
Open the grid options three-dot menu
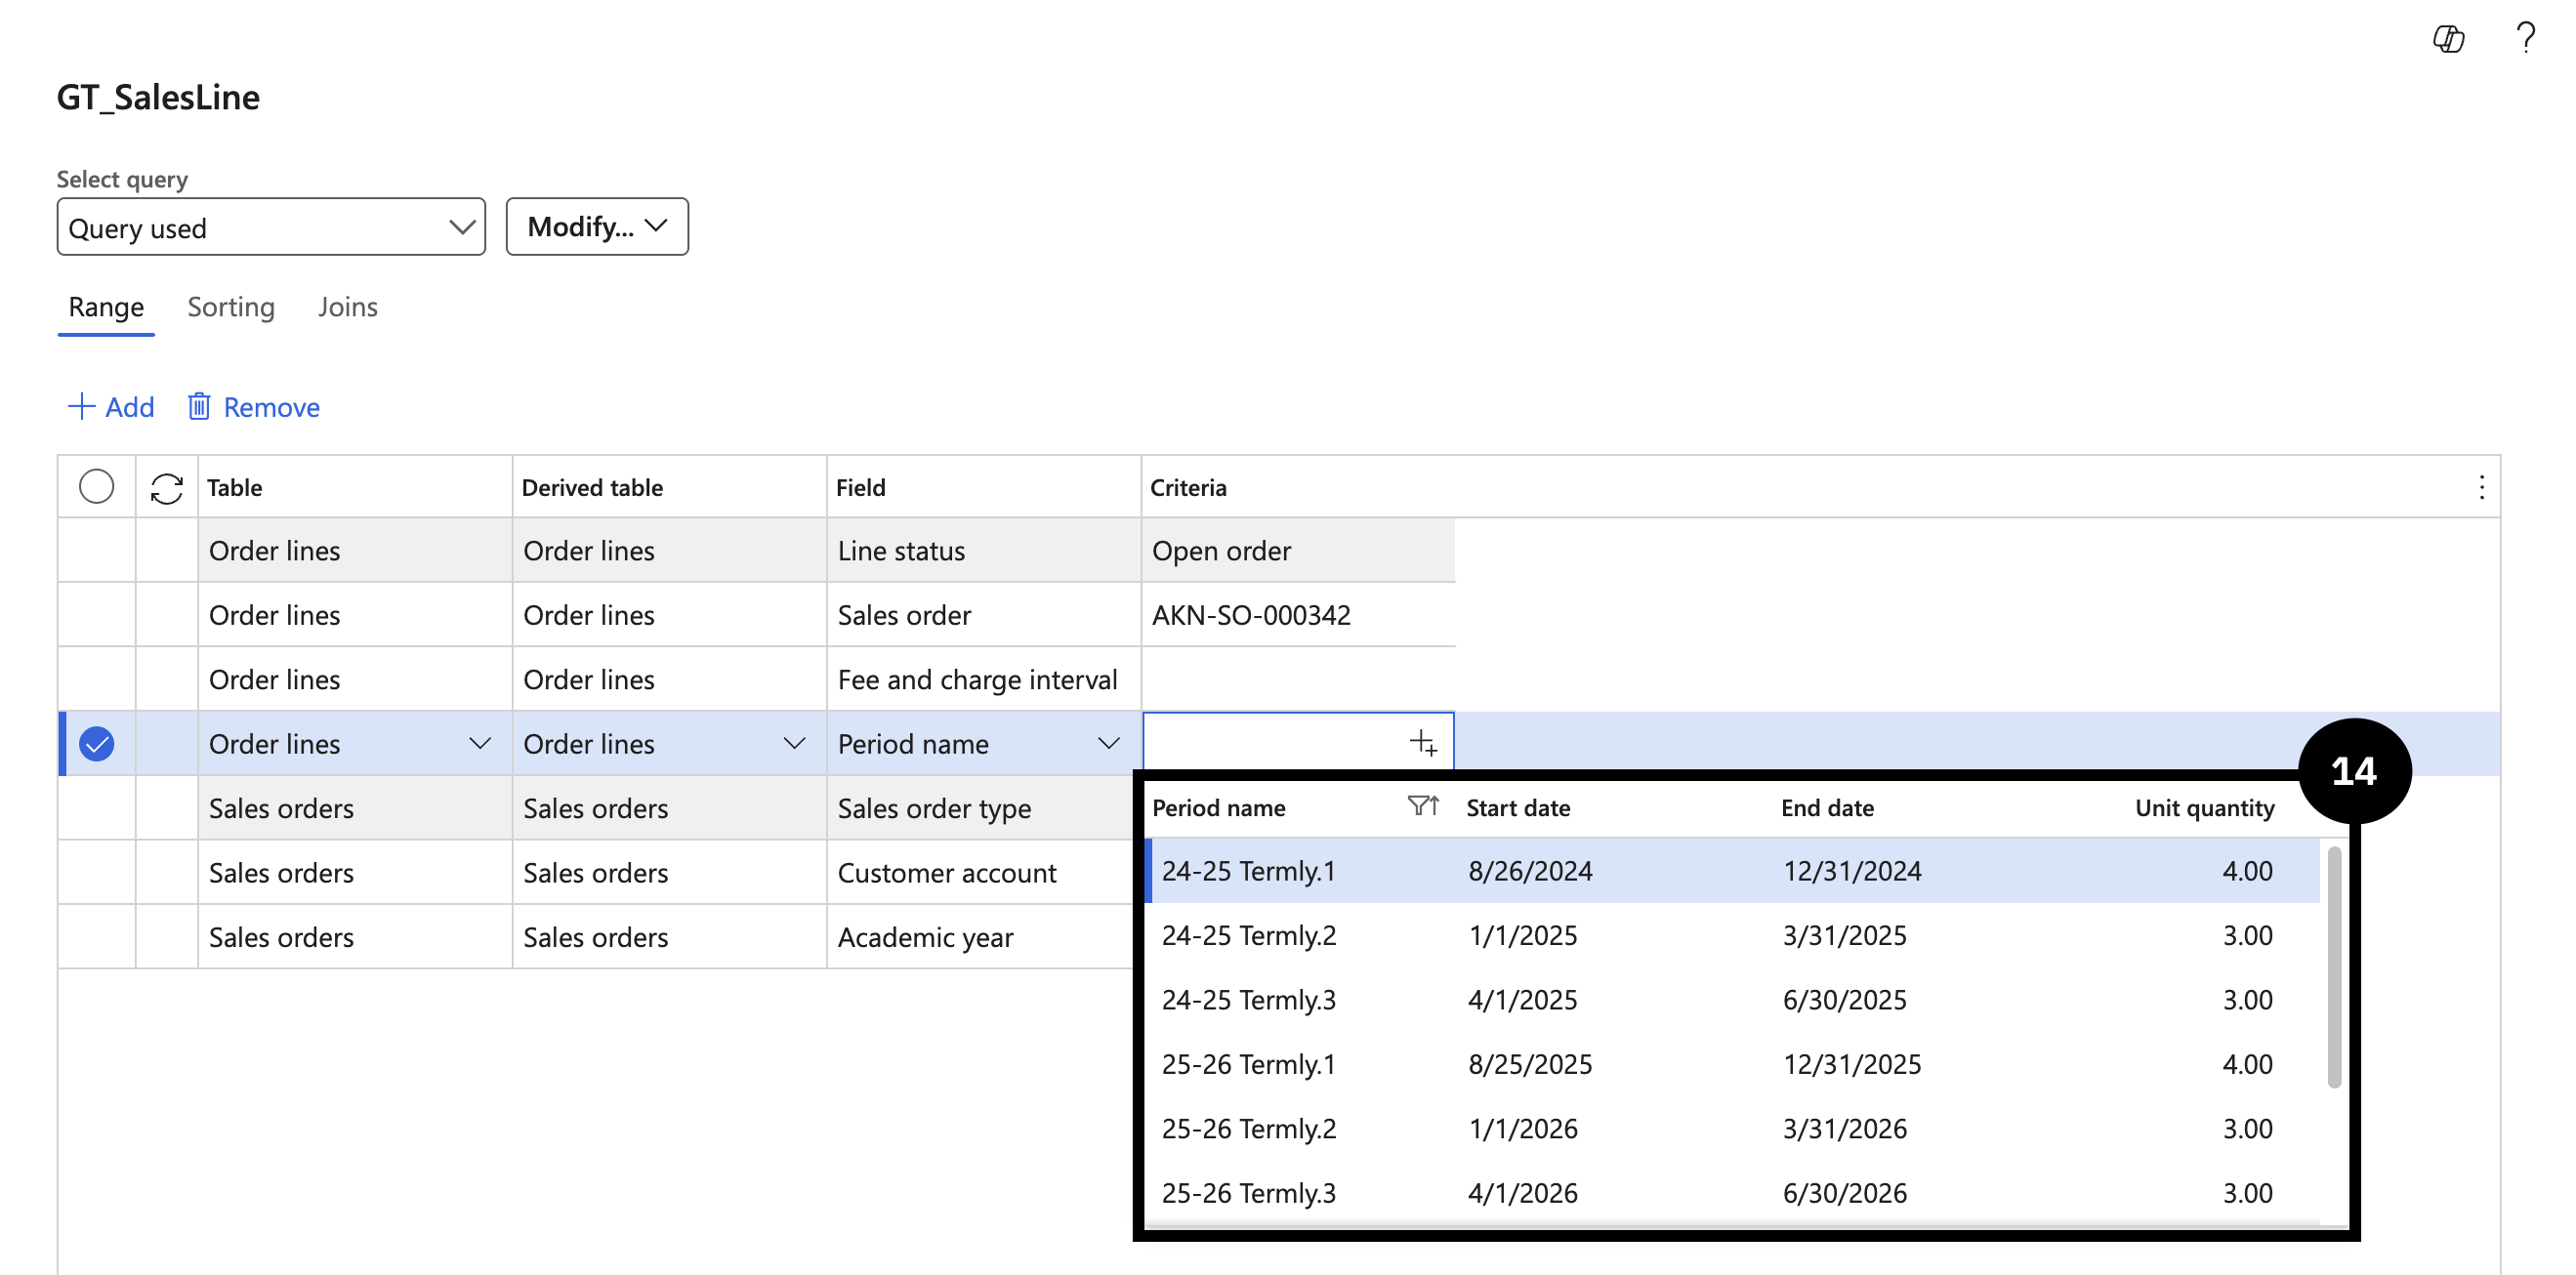click(2482, 488)
